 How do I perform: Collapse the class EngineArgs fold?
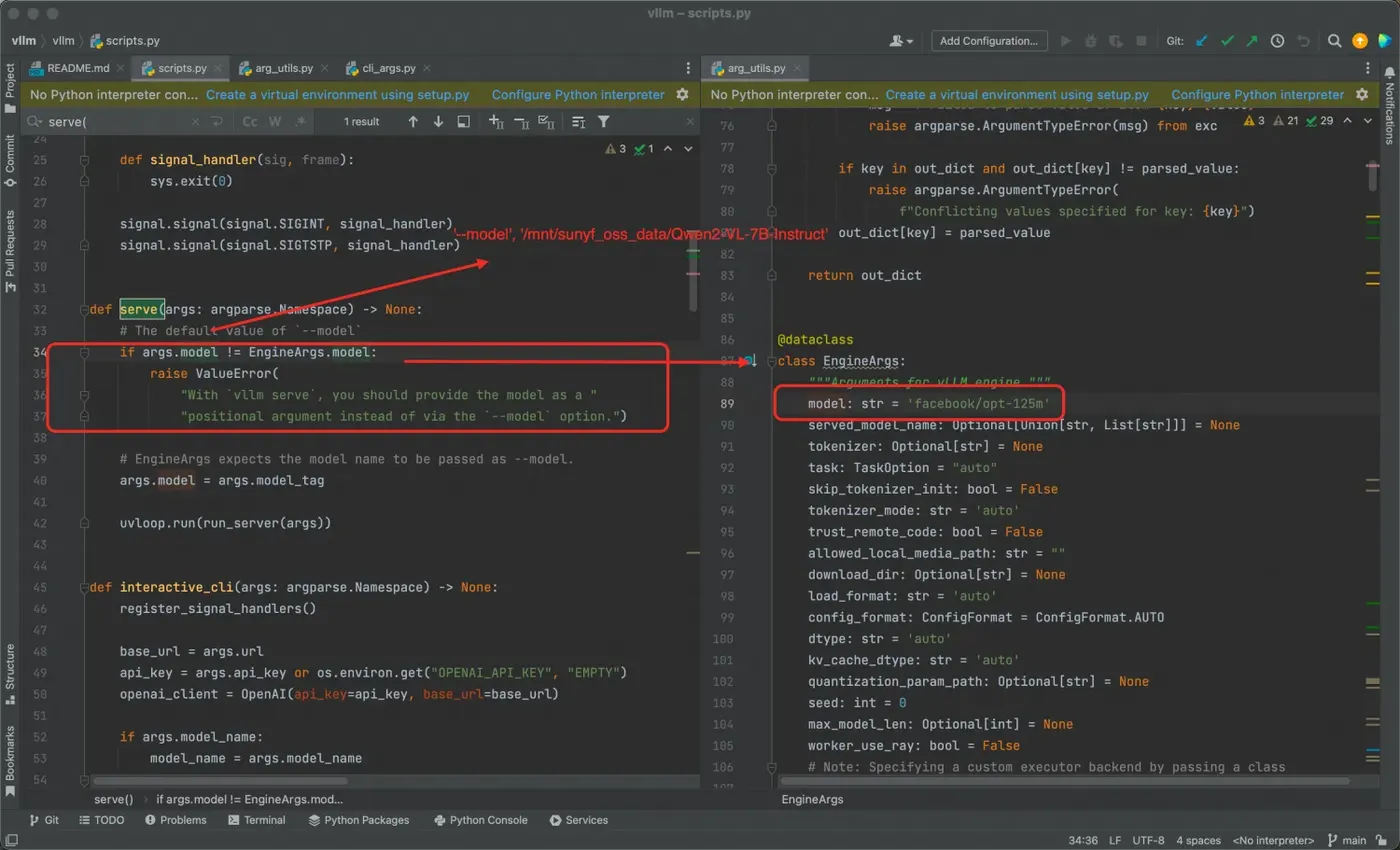click(770, 361)
